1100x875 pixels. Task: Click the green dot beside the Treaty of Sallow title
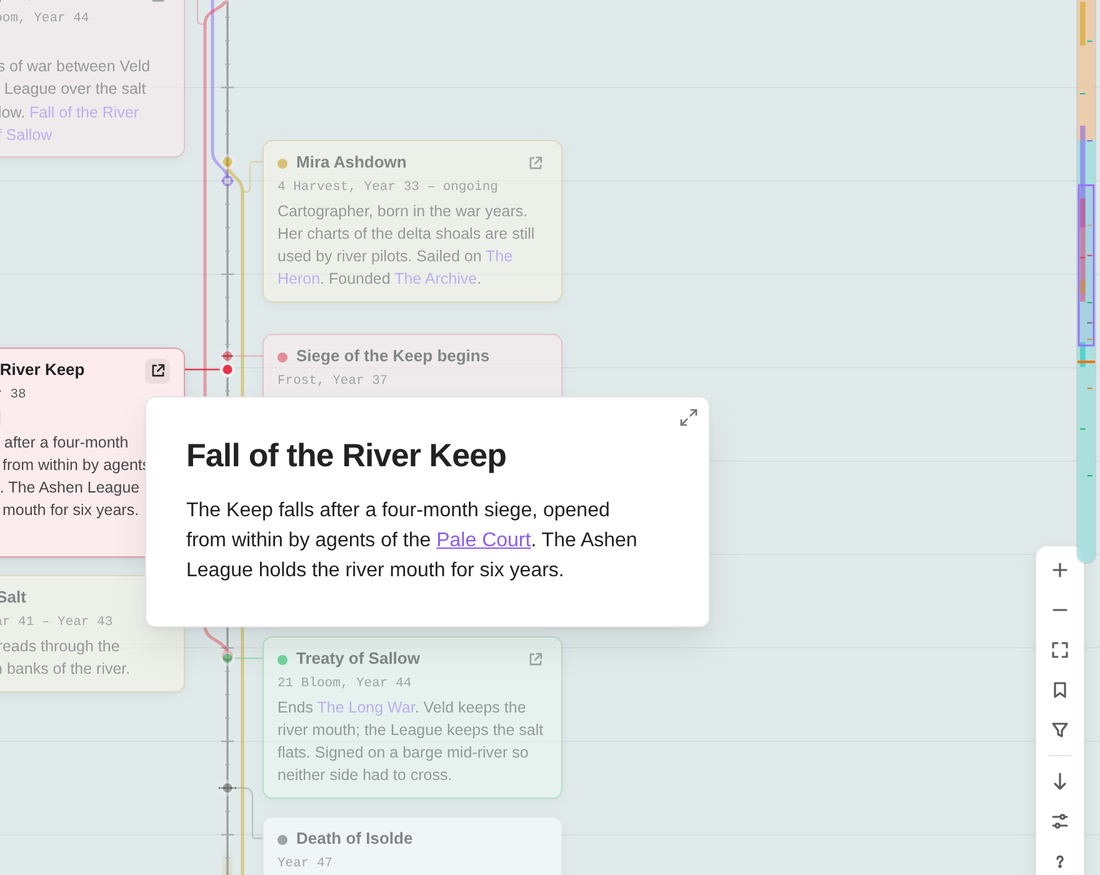tap(283, 660)
